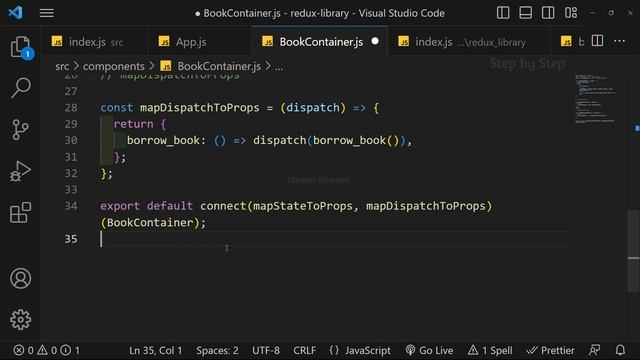Change indentation via Spaces: 2
Viewport: 640px width, 360px height.
217,350
